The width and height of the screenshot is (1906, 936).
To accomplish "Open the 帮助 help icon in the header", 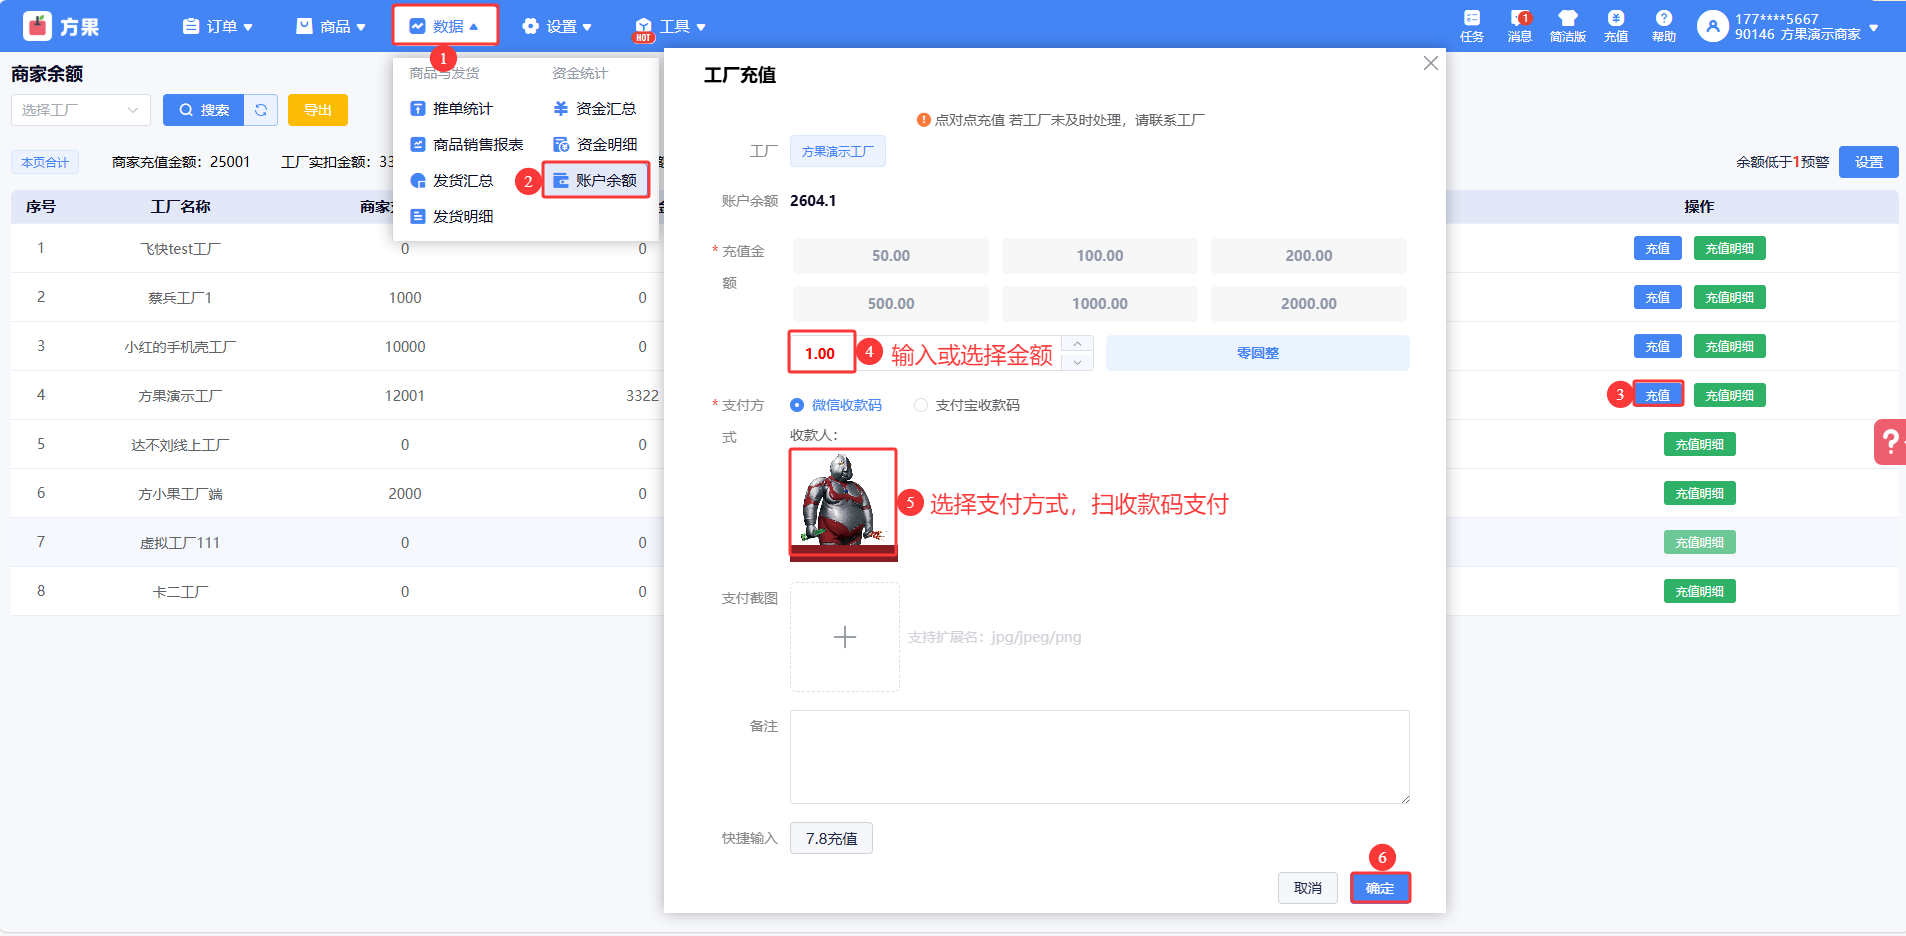I will 1664,26.
